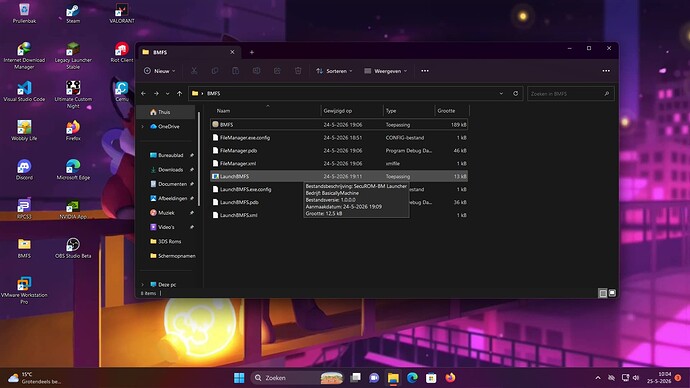Add a new Explorer tab
This screenshot has height=388, width=690.
(252, 52)
